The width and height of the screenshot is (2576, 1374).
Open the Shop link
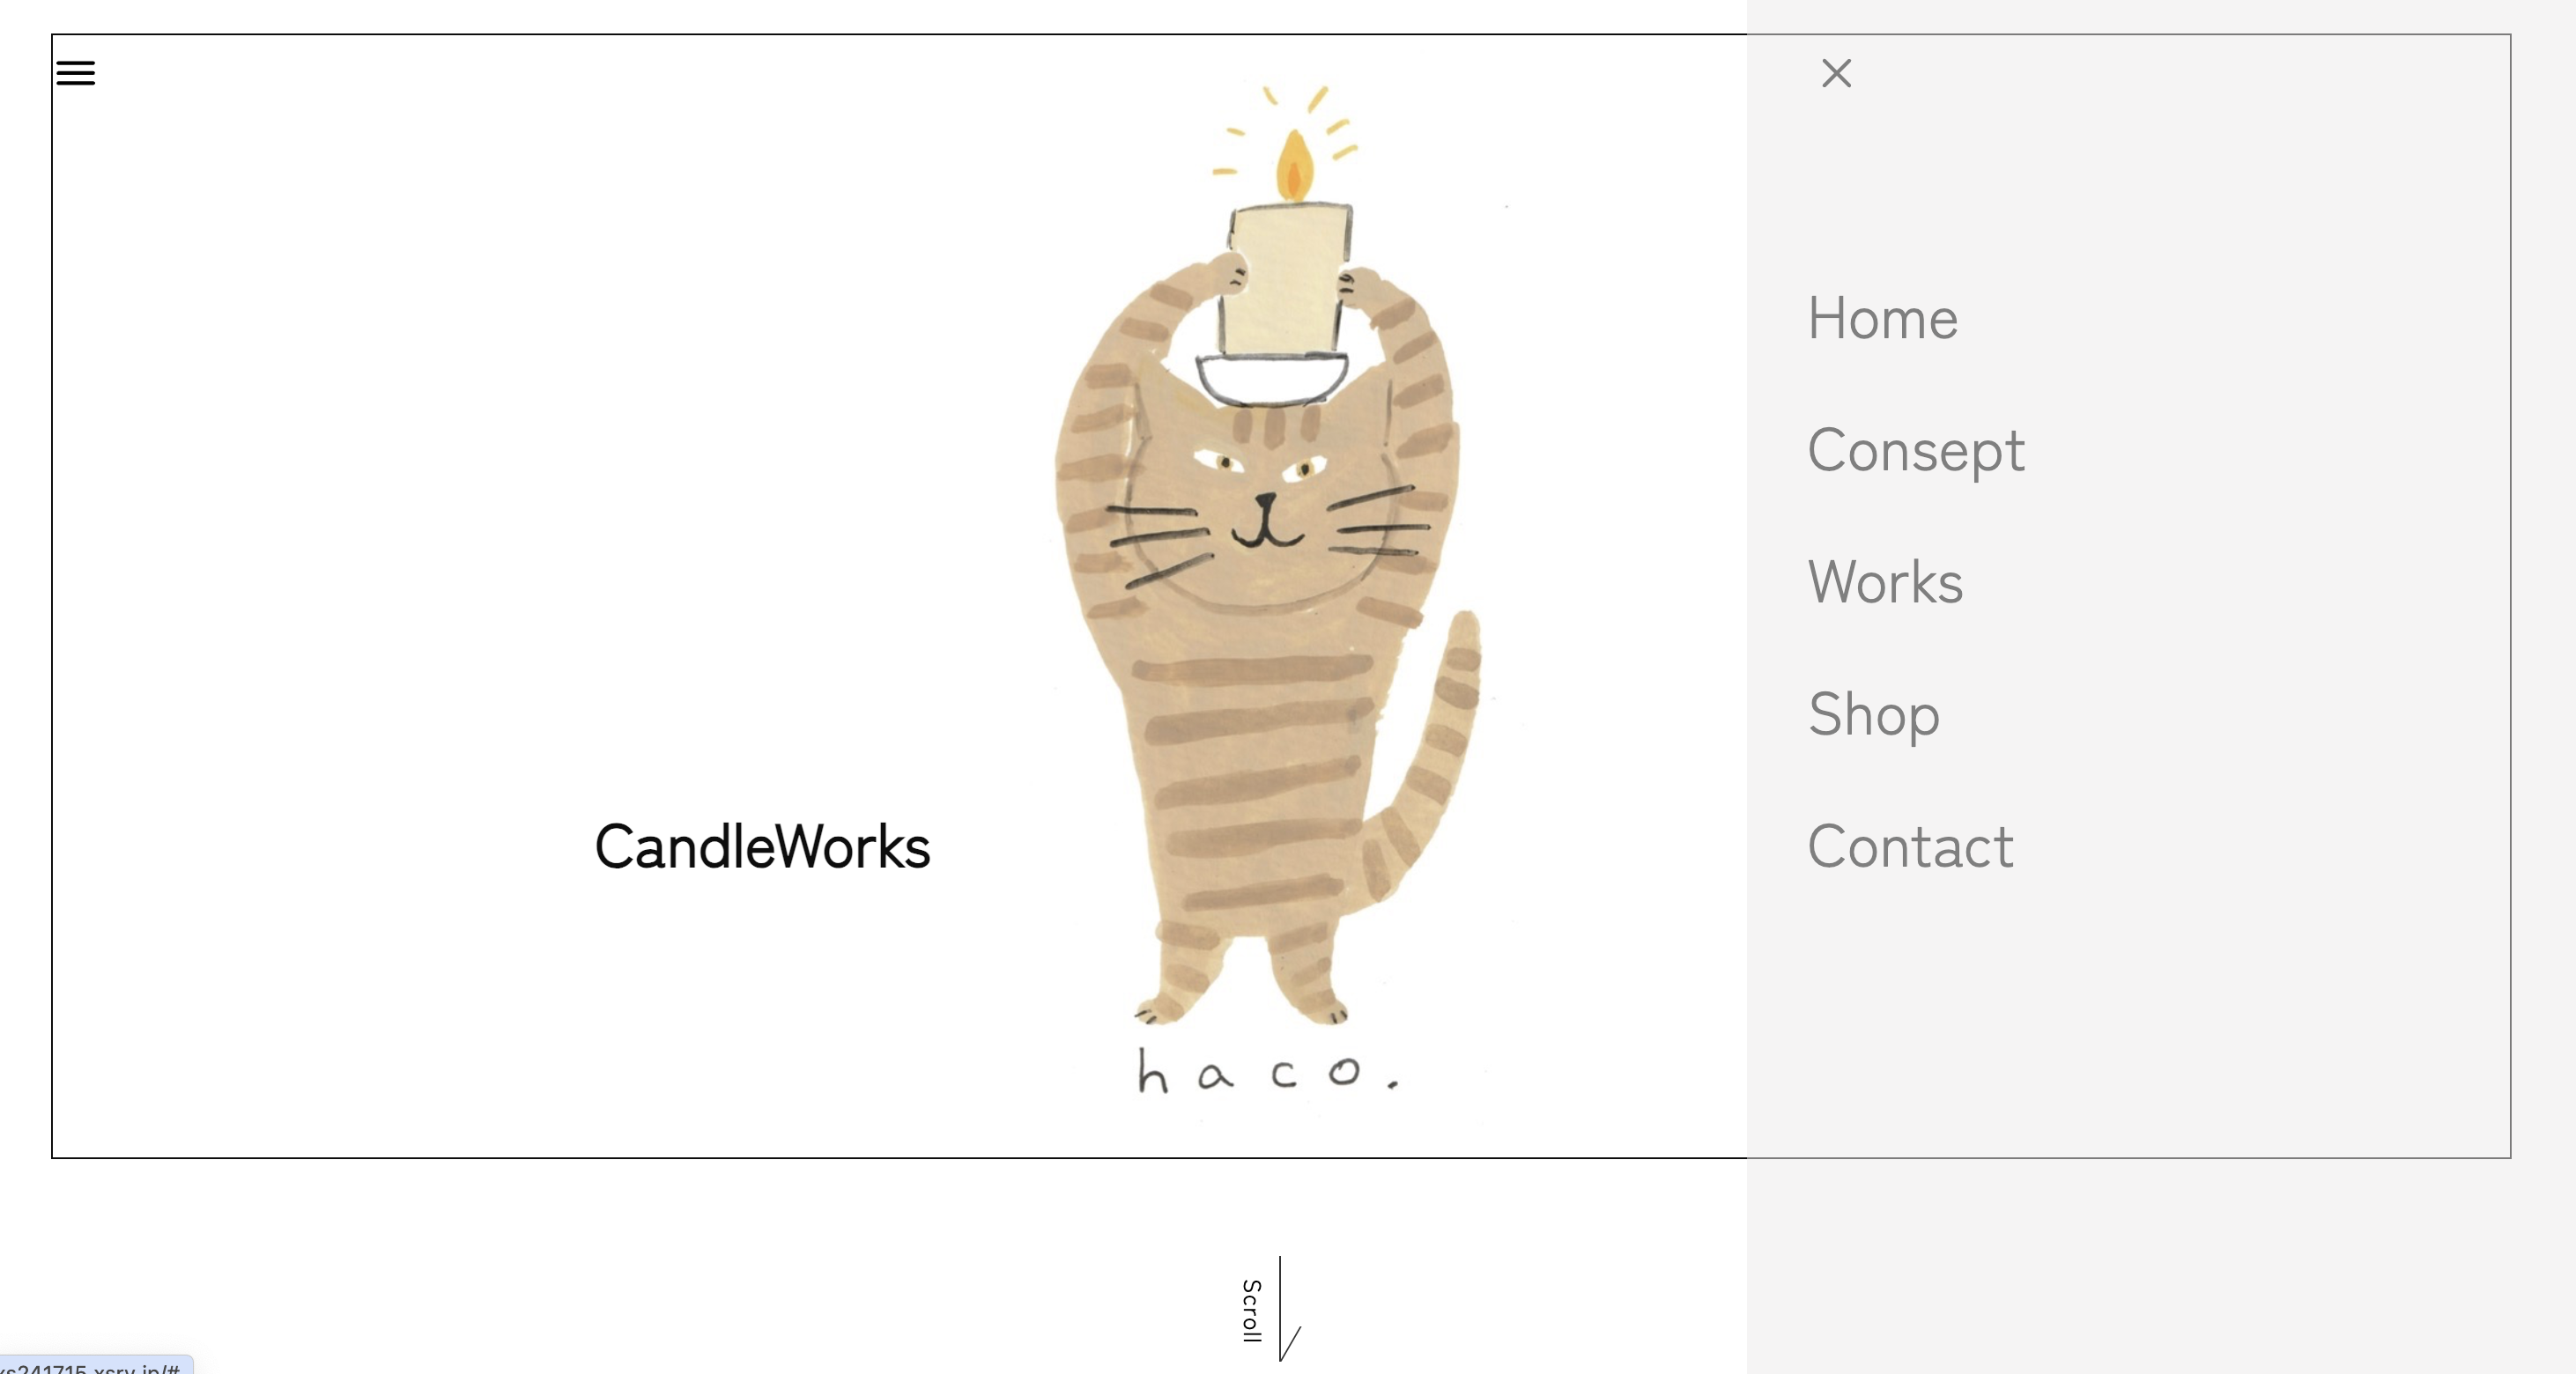coord(1873,715)
